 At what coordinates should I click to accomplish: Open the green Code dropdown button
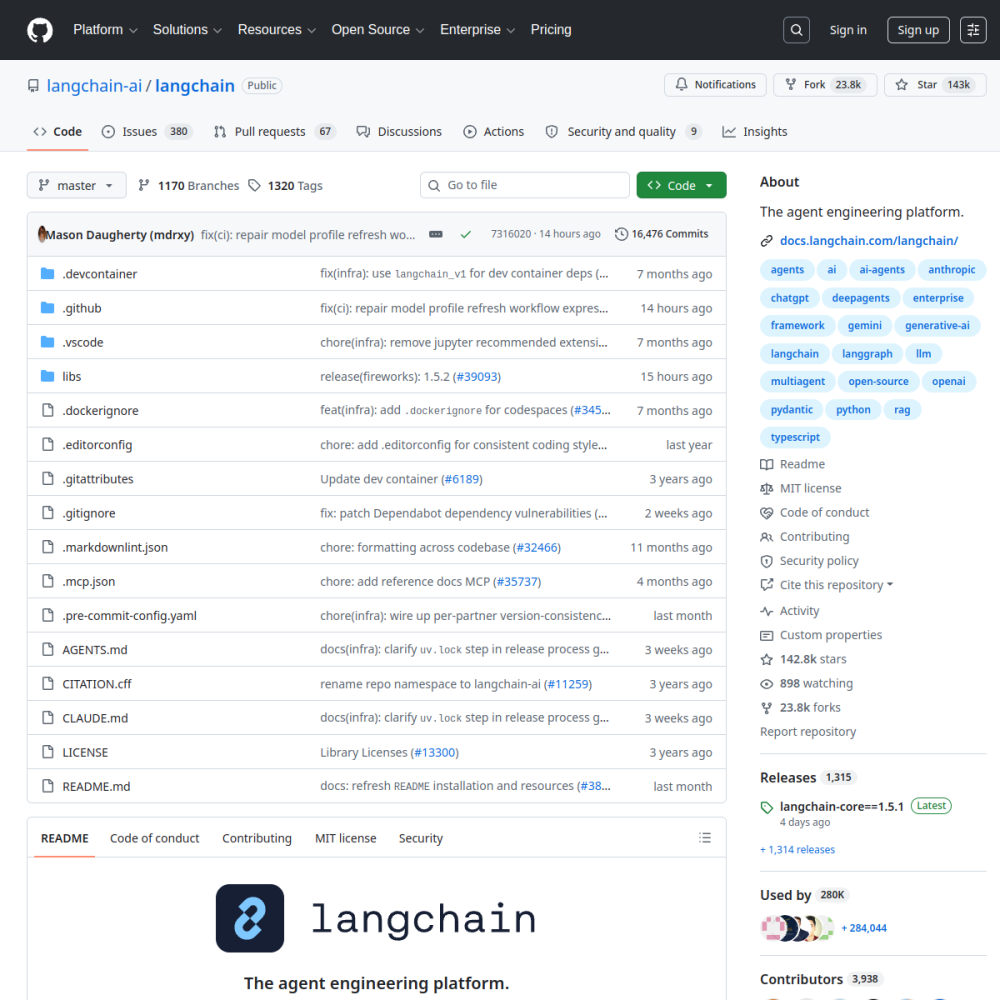tap(681, 185)
